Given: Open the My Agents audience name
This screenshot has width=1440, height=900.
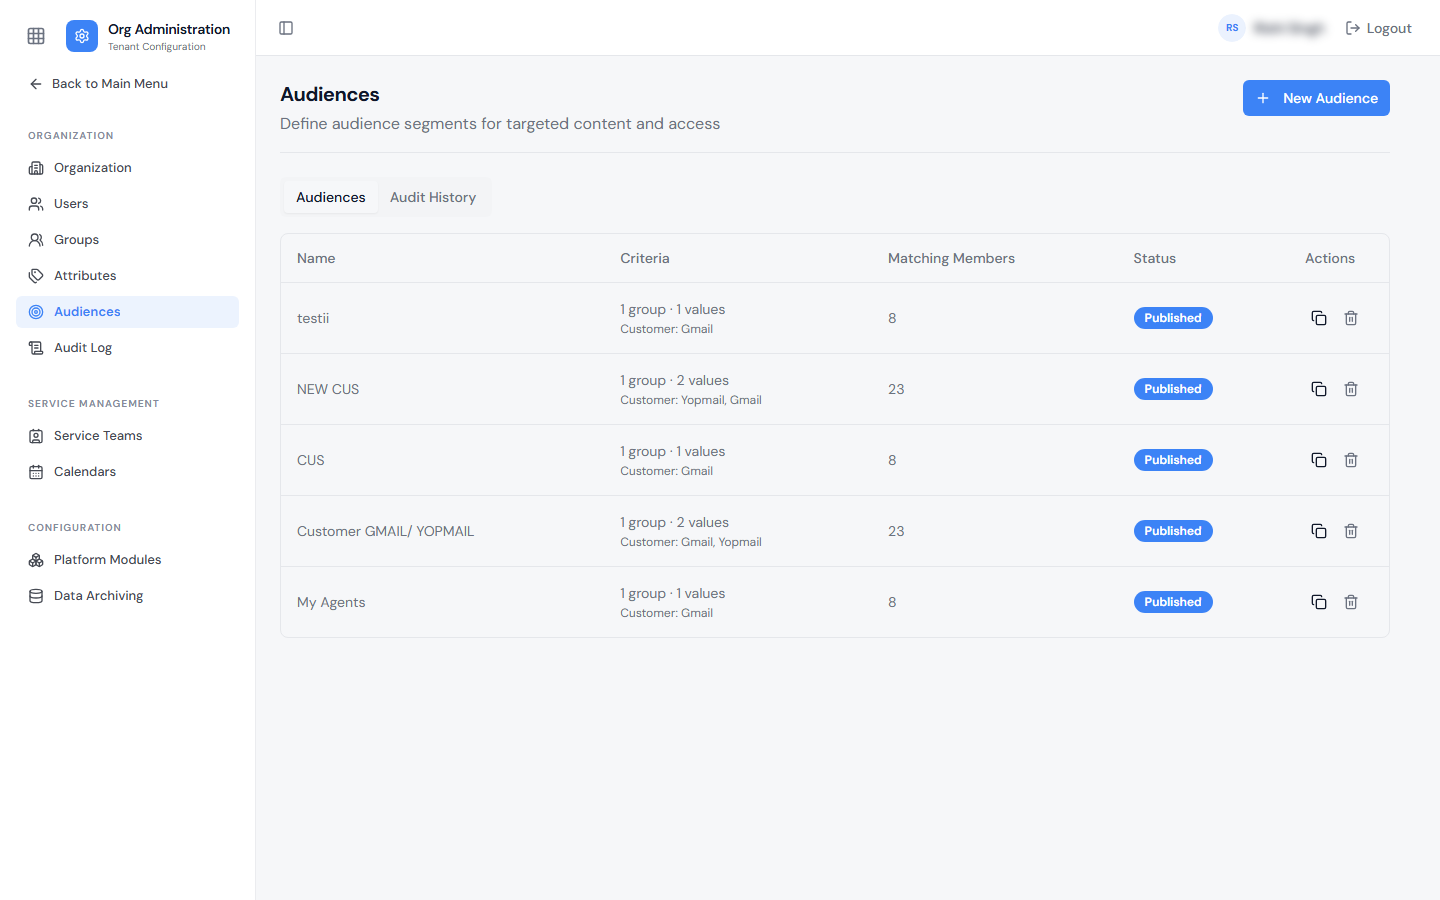Looking at the screenshot, I should [331, 602].
